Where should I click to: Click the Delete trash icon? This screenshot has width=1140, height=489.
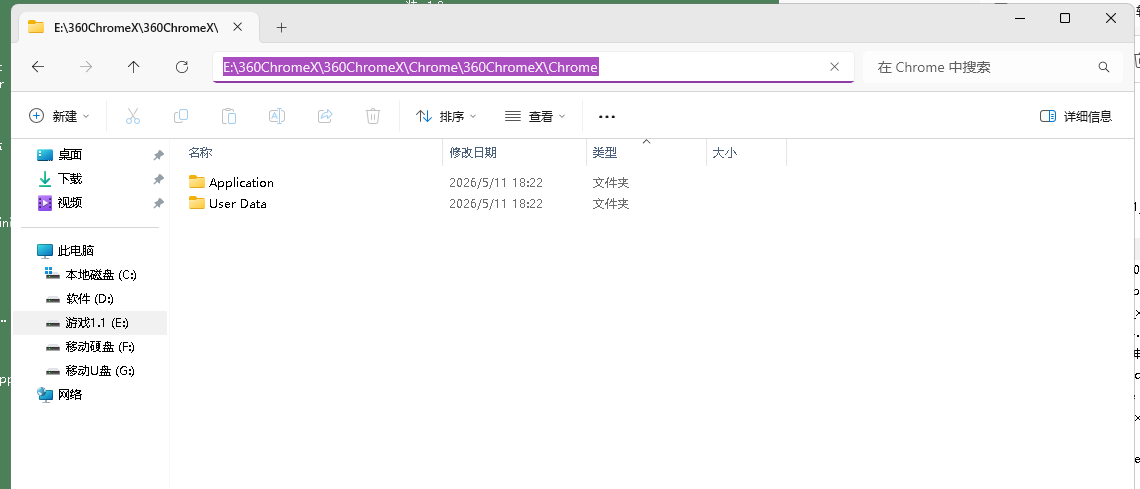tap(373, 116)
